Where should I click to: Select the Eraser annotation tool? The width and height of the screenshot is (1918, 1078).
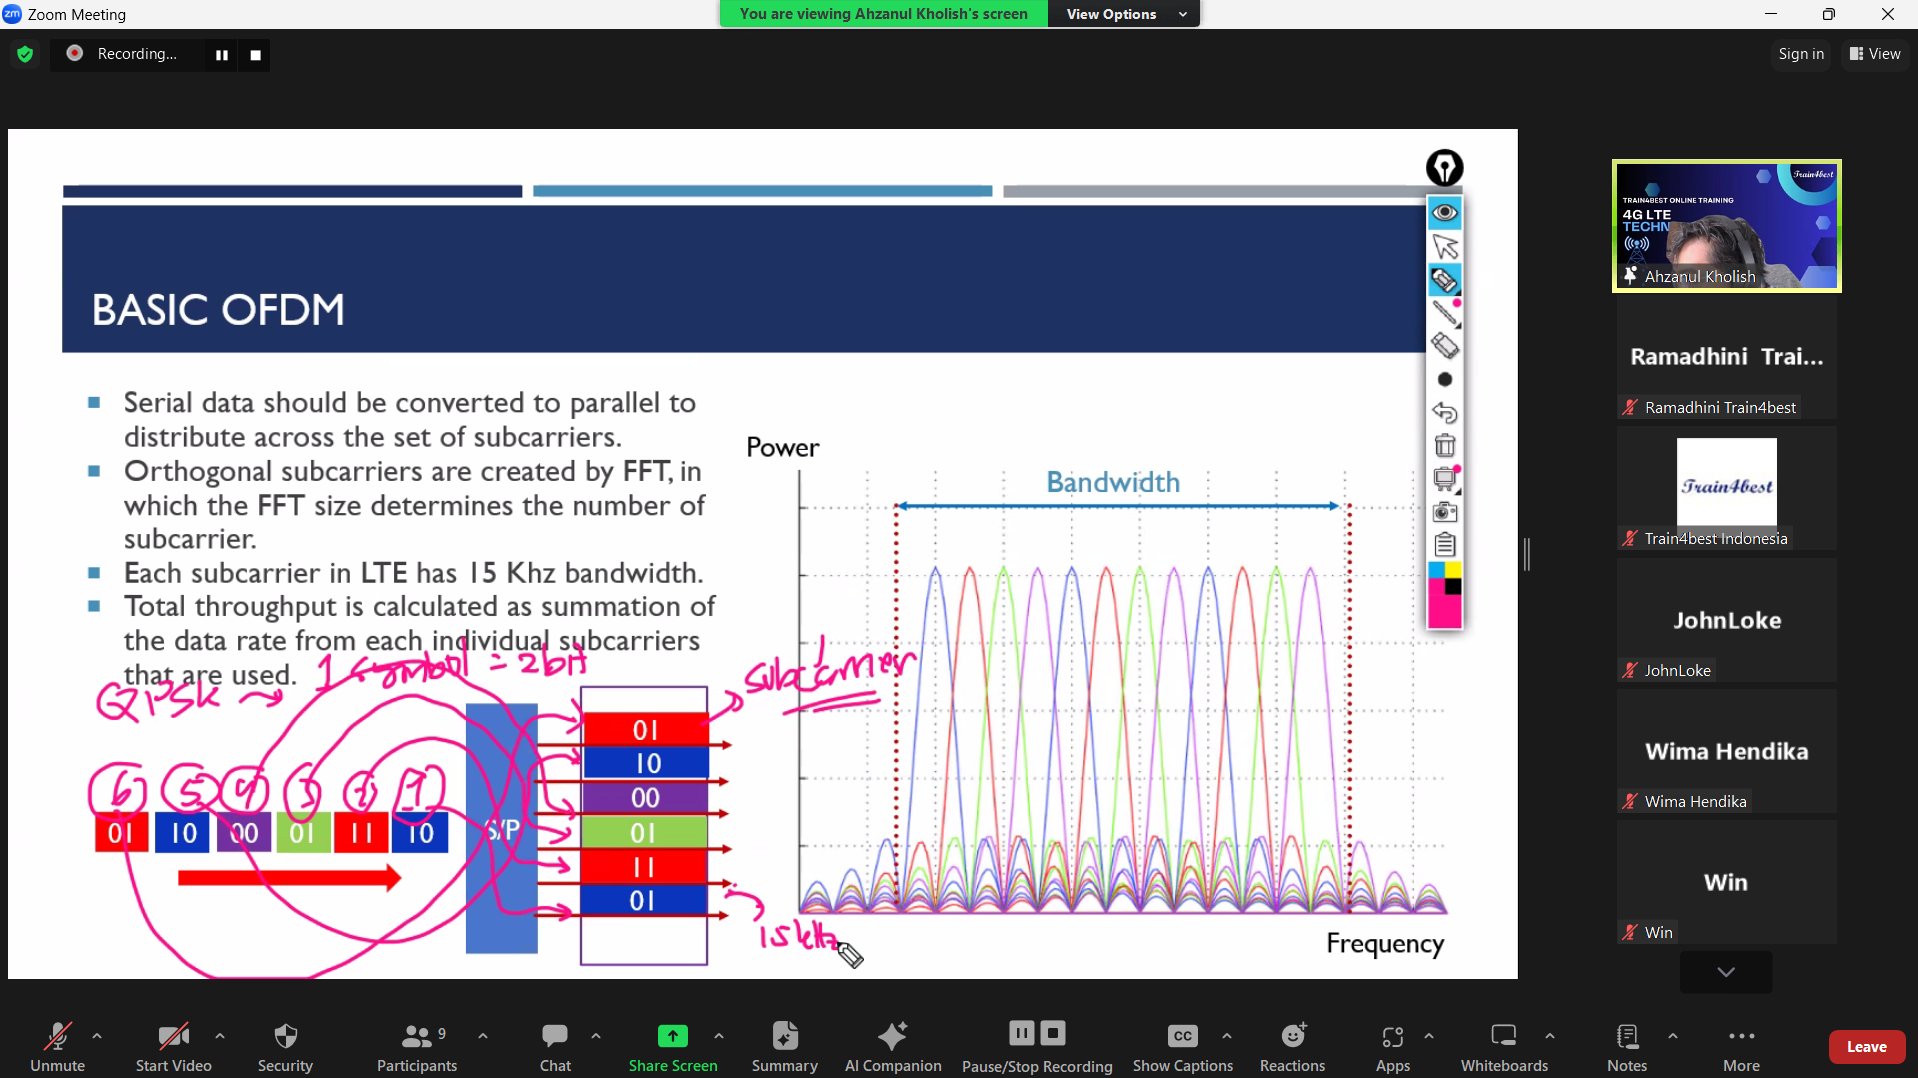click(x=1445, y=345)
